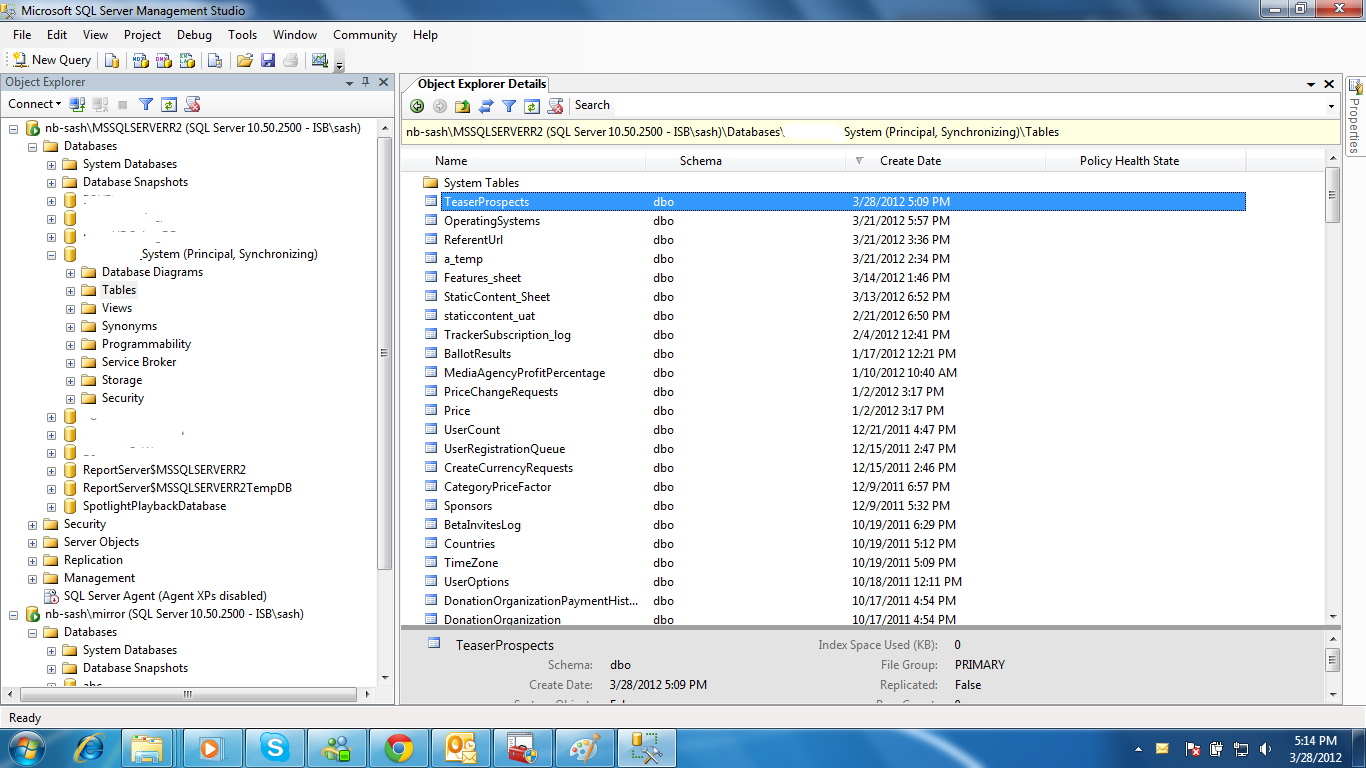1366x768 pixels.
Task: Open the Search box dropdown arrow
Action: pyautogui.click(x=1331, y=106)
